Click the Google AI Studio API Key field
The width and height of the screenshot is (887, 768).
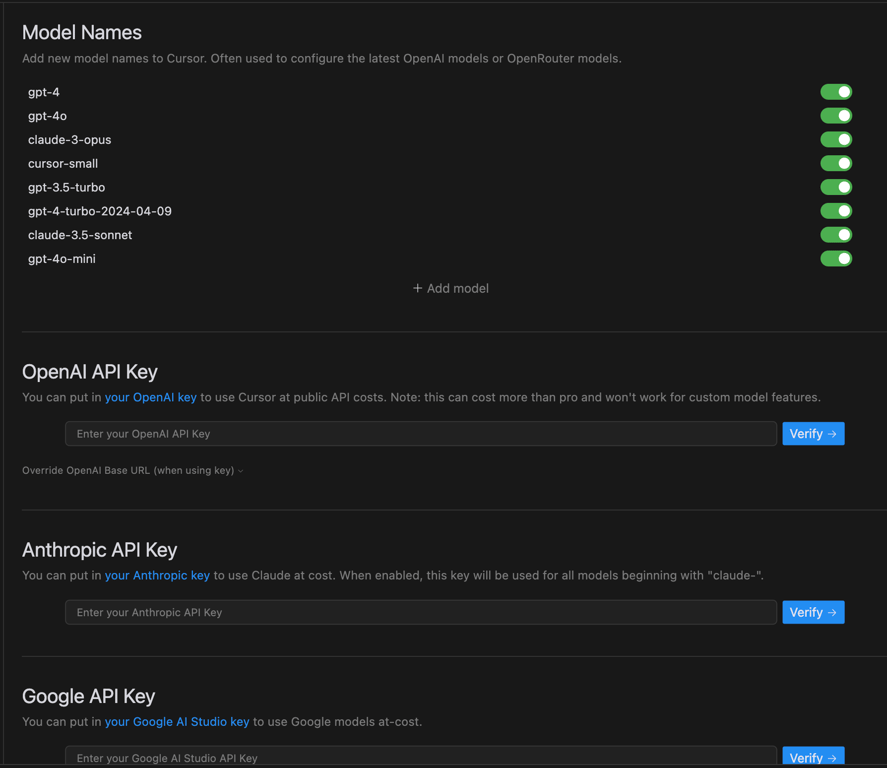420,757
